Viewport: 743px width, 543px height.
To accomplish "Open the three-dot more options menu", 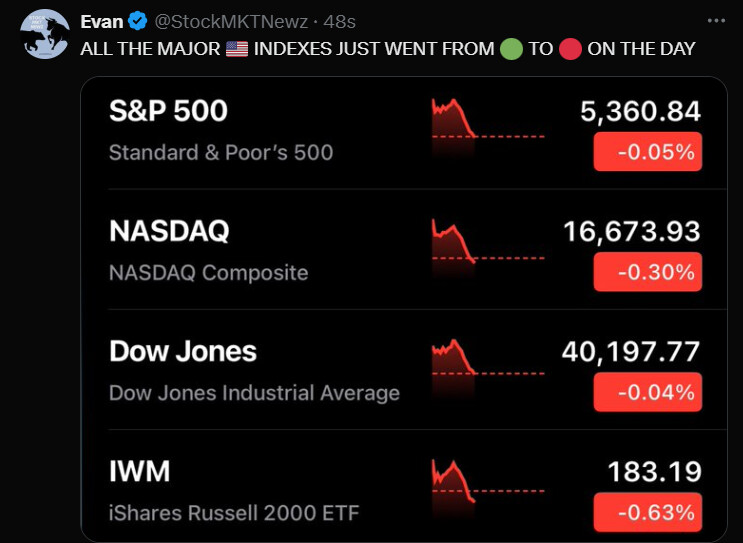I will click(716, 21).
